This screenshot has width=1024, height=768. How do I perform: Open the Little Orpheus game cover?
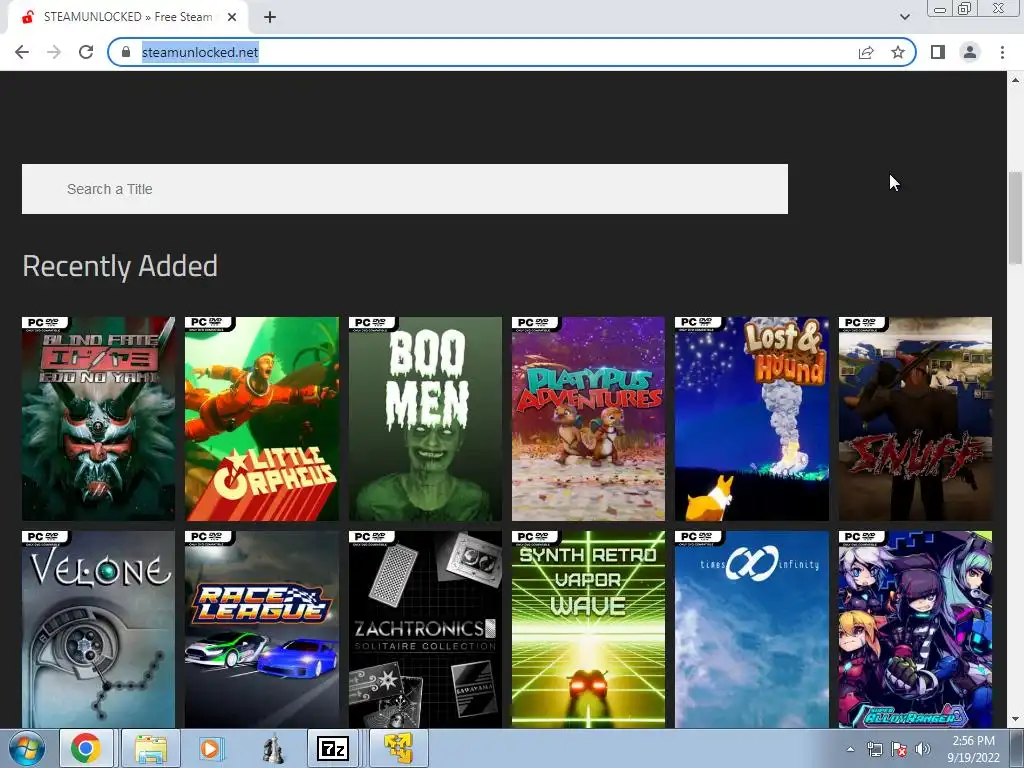[262, 419]
